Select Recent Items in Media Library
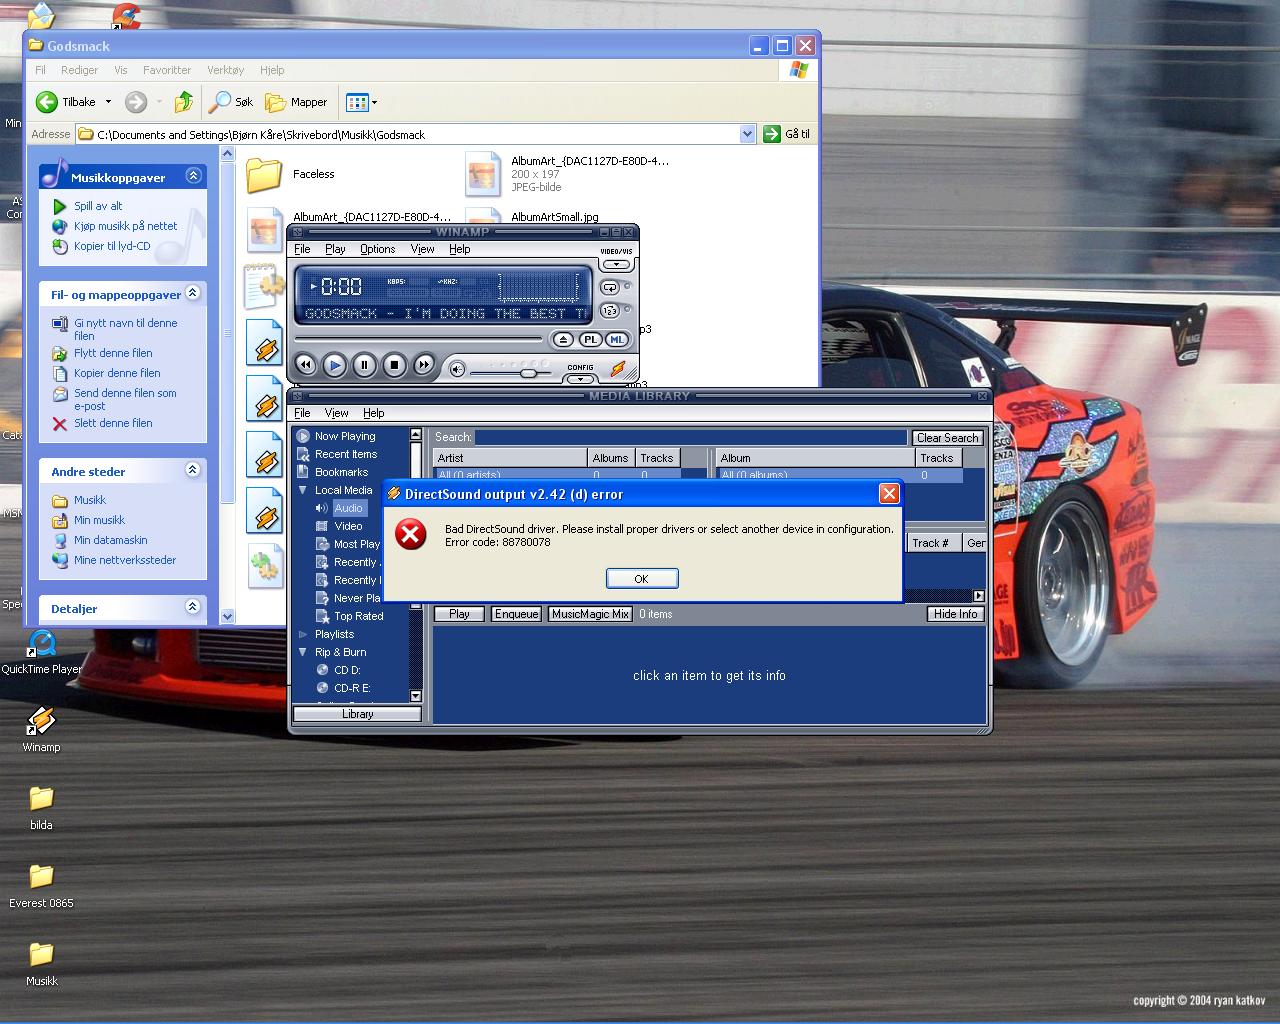1280x1024 pixels. [346, 454]
